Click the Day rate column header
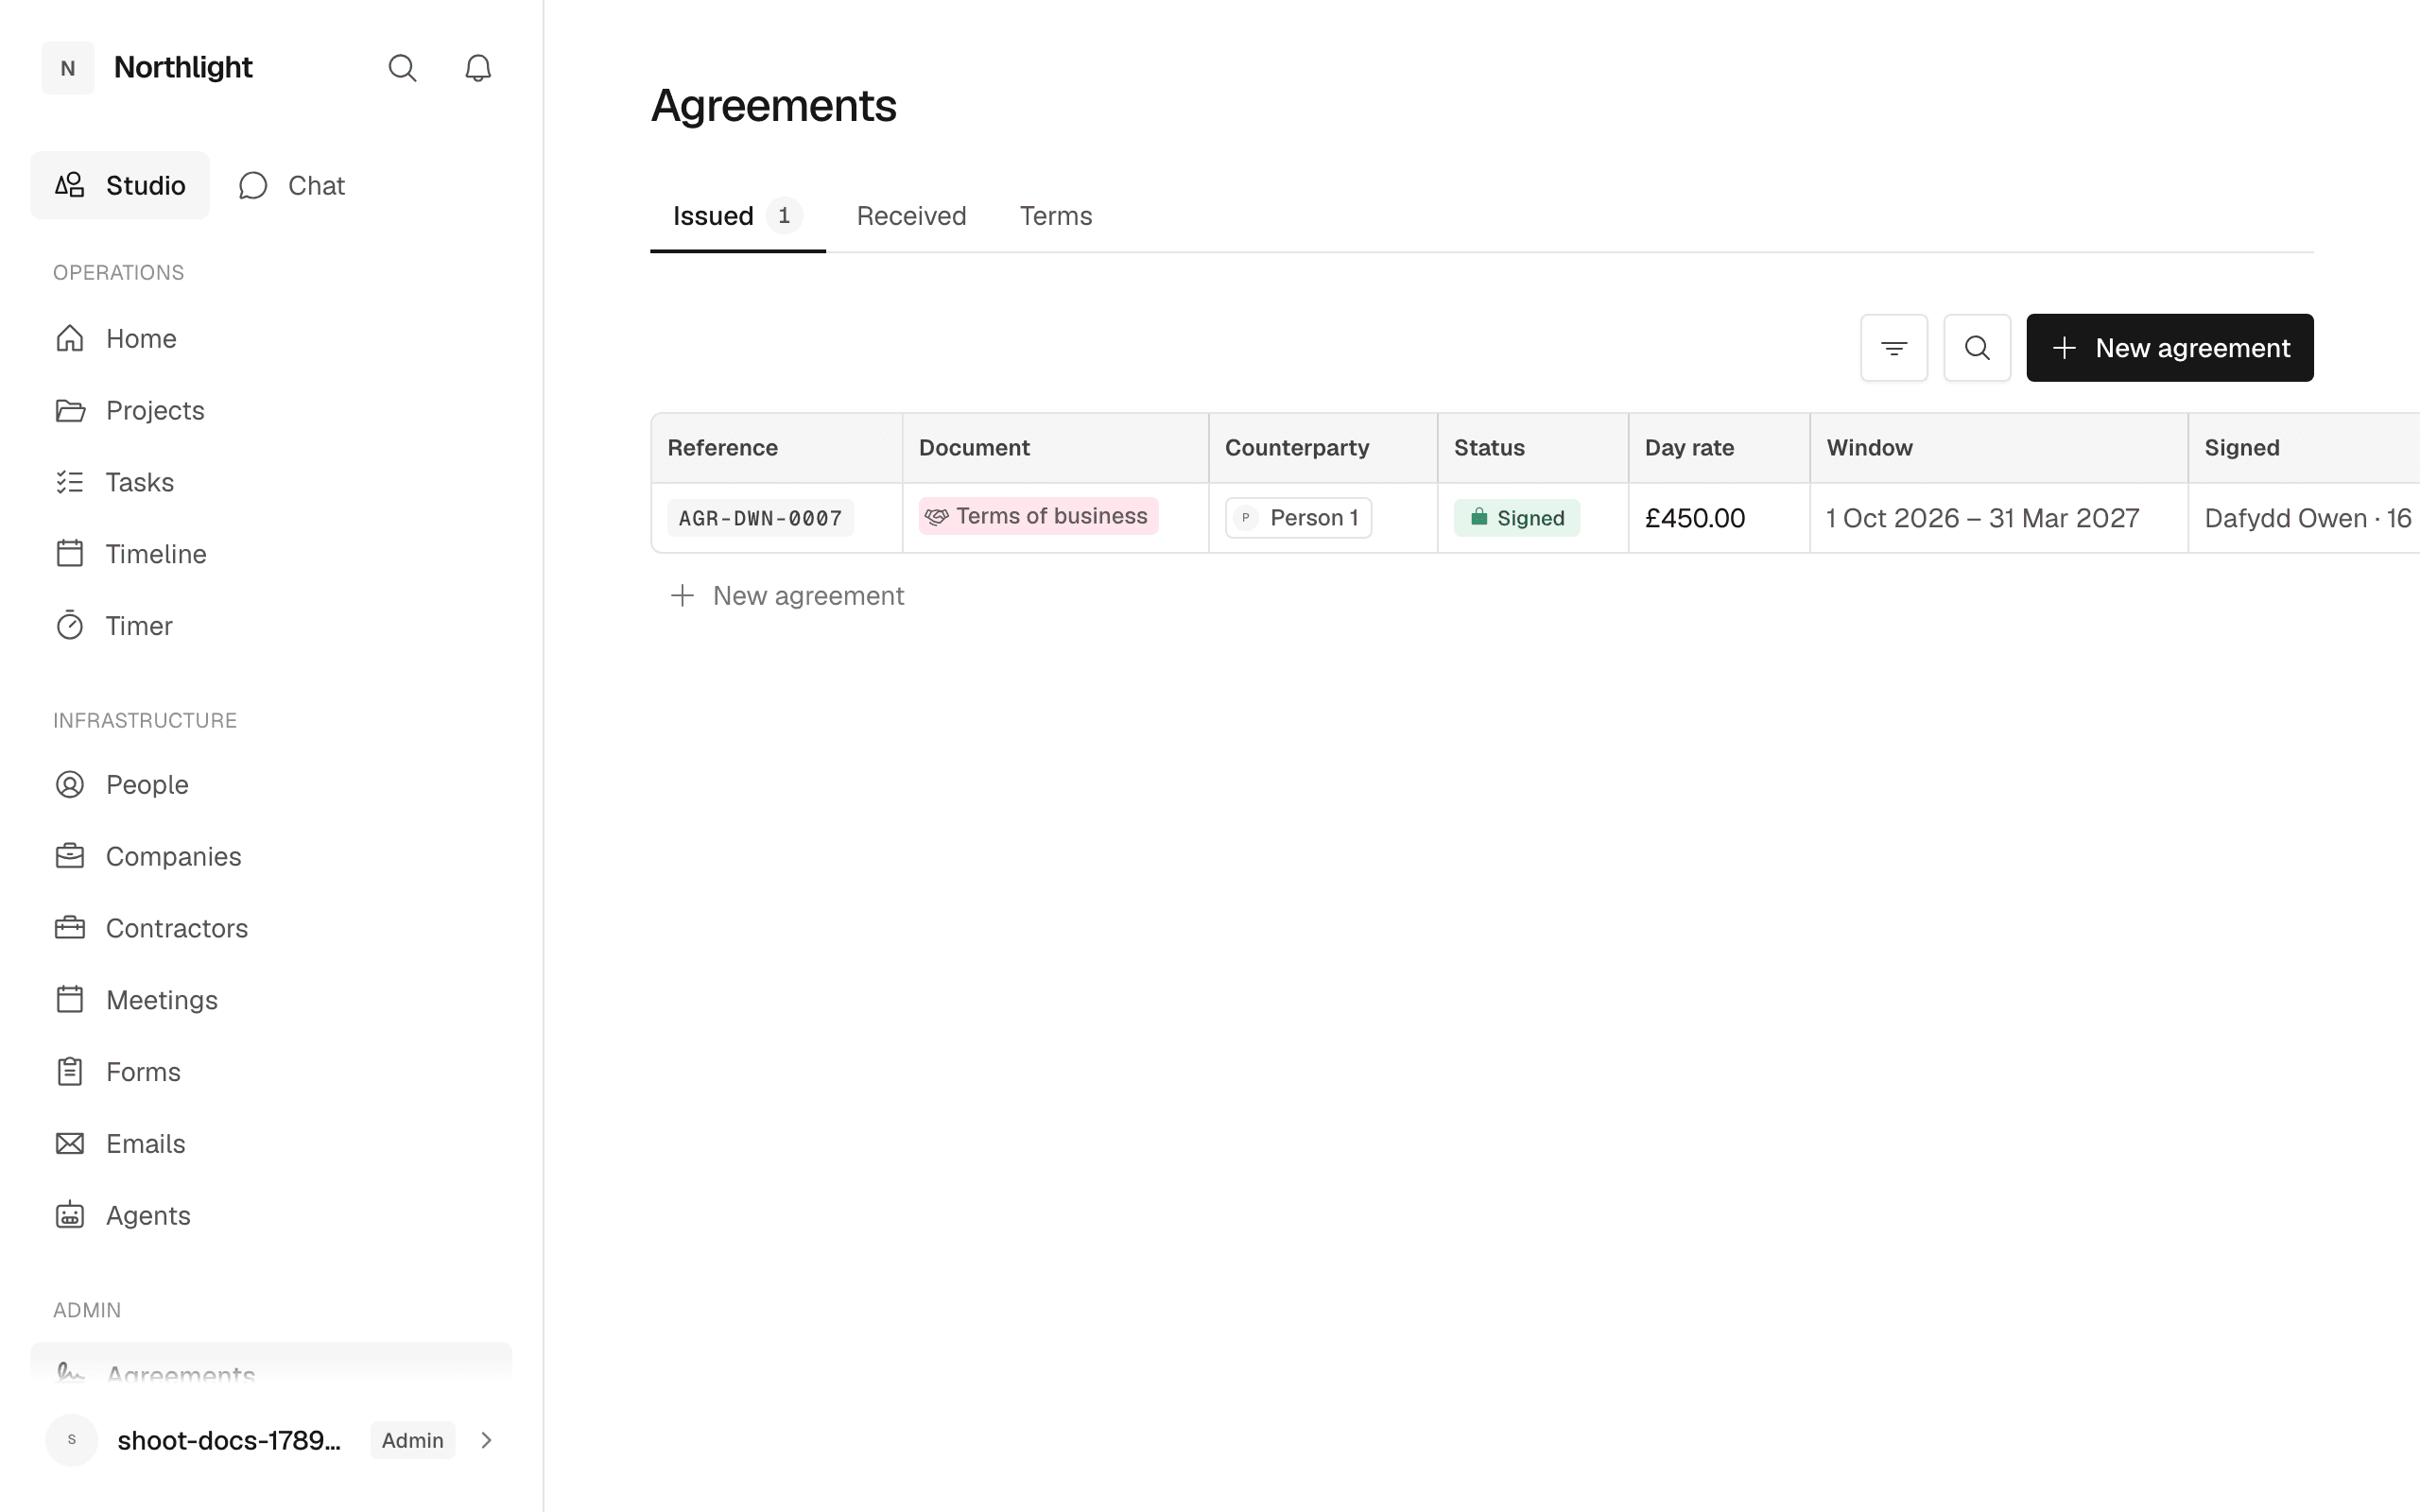The height and width of the screenshot is (1512, 2420). [1719, 448]
